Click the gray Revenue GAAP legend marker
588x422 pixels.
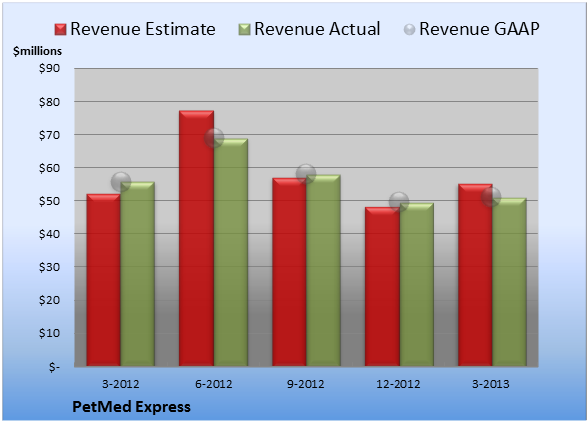click(410, 29)
